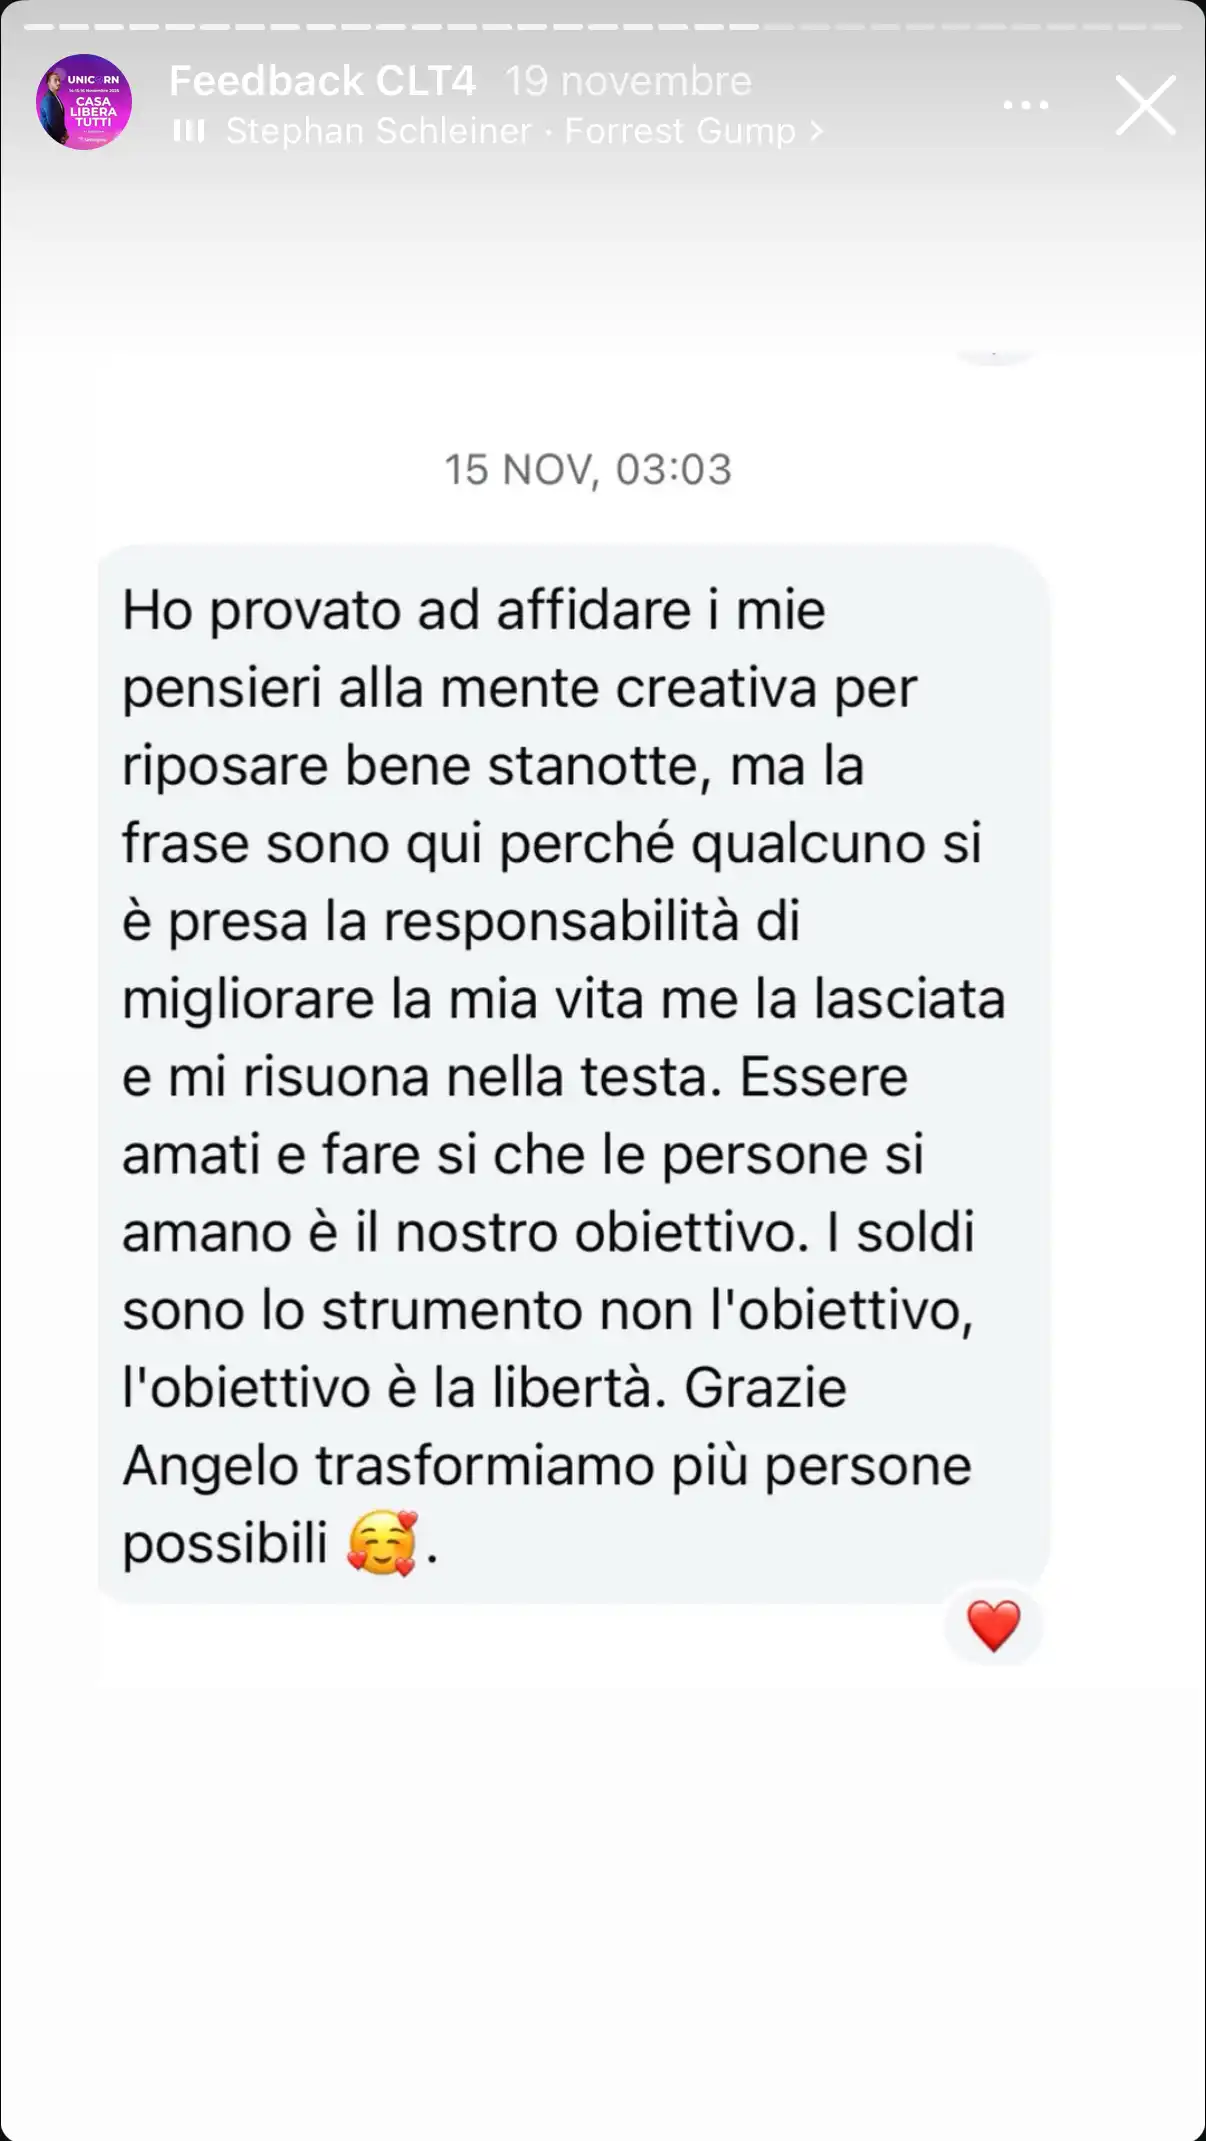Image resolution: width=1206 pixels, height=2141 pixels.
Task: Open the three-dot more options menu
Action: (1026, 105)
